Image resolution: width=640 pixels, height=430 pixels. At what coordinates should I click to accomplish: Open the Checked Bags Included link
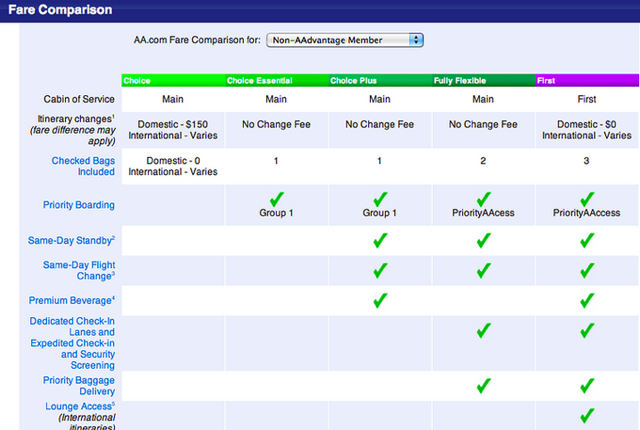[83, 166]
